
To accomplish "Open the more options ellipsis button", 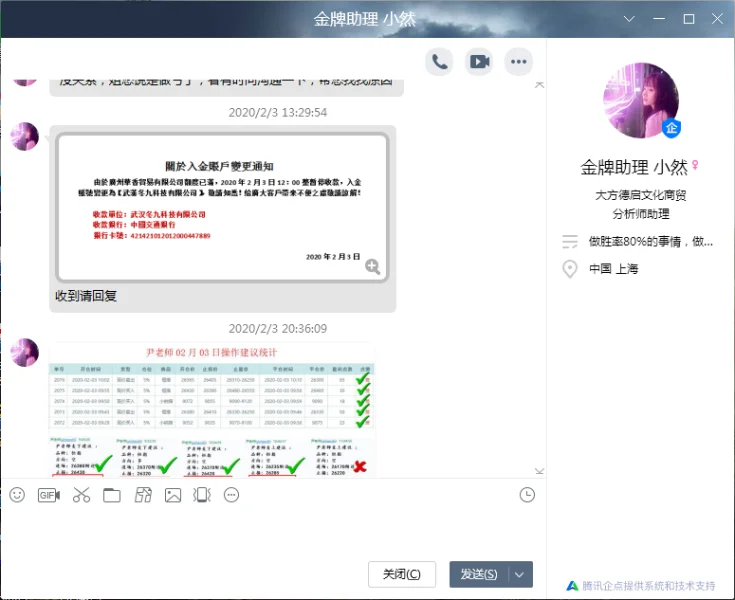I will point(518,61).
